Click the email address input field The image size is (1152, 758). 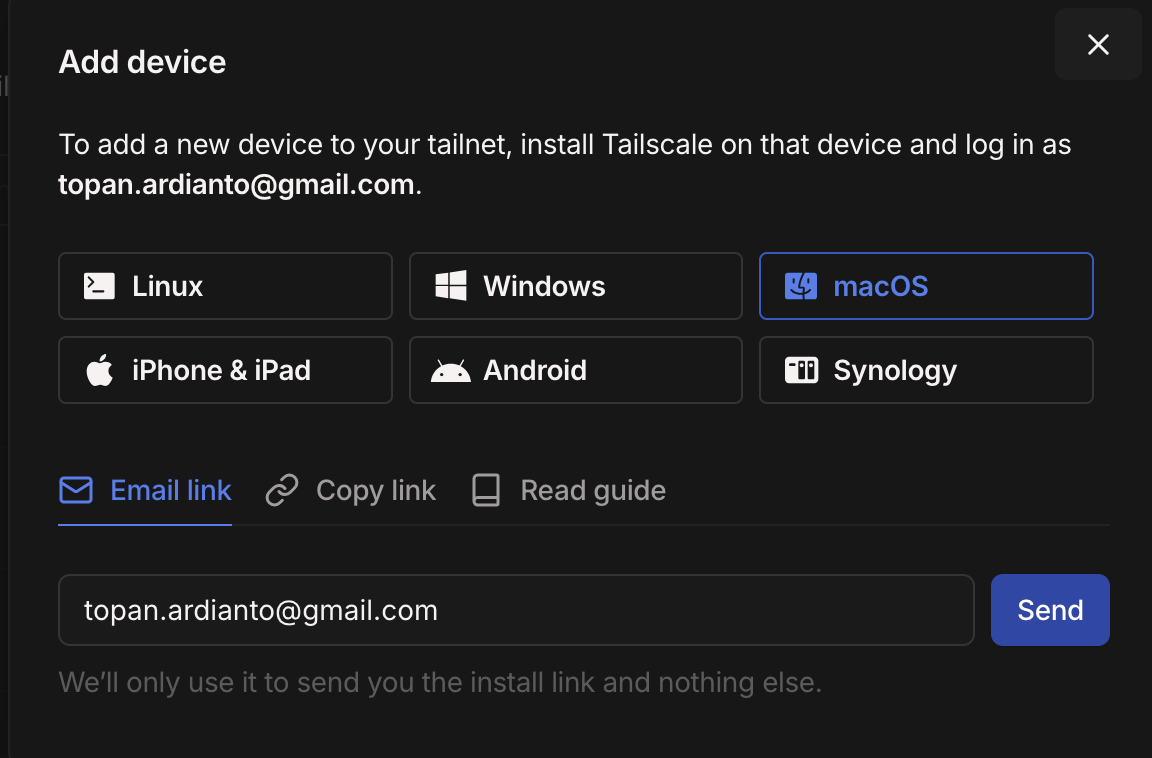[516, 610]
